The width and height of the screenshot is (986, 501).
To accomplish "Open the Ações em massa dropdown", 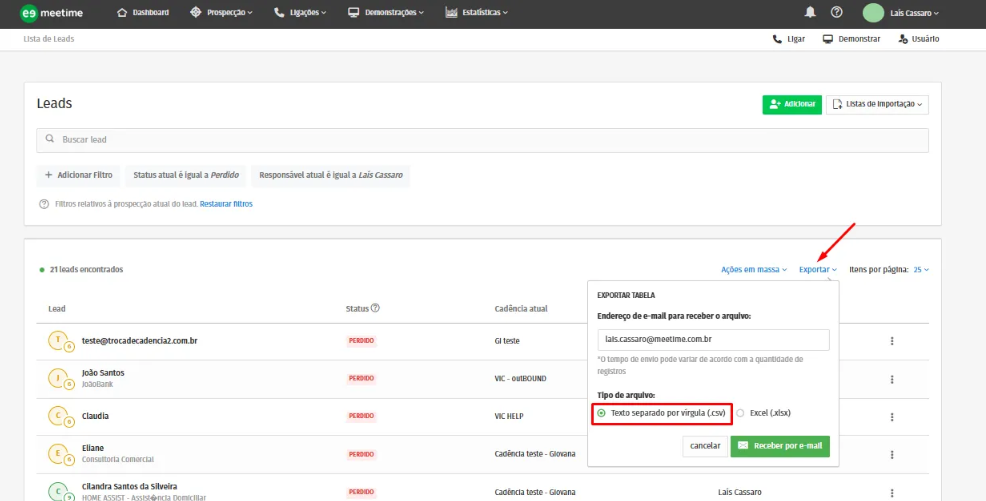I will [x=754, y=270].
